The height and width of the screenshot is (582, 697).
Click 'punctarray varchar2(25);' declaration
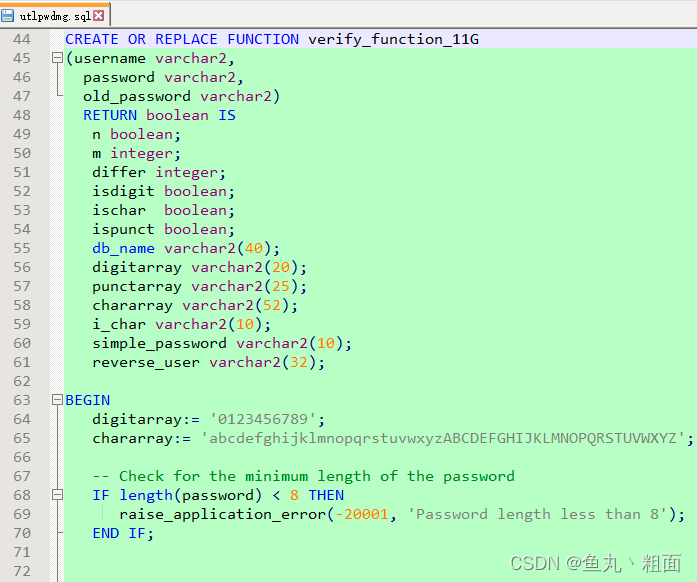[x=200, y=286]
